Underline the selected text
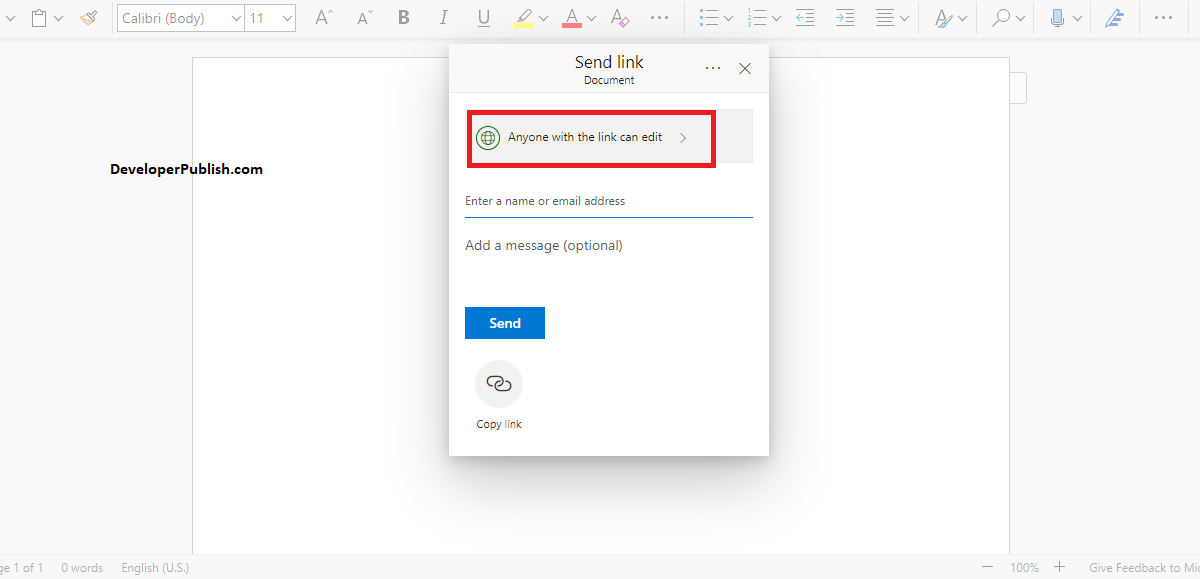1200x579 pixels. click(484, 17)
